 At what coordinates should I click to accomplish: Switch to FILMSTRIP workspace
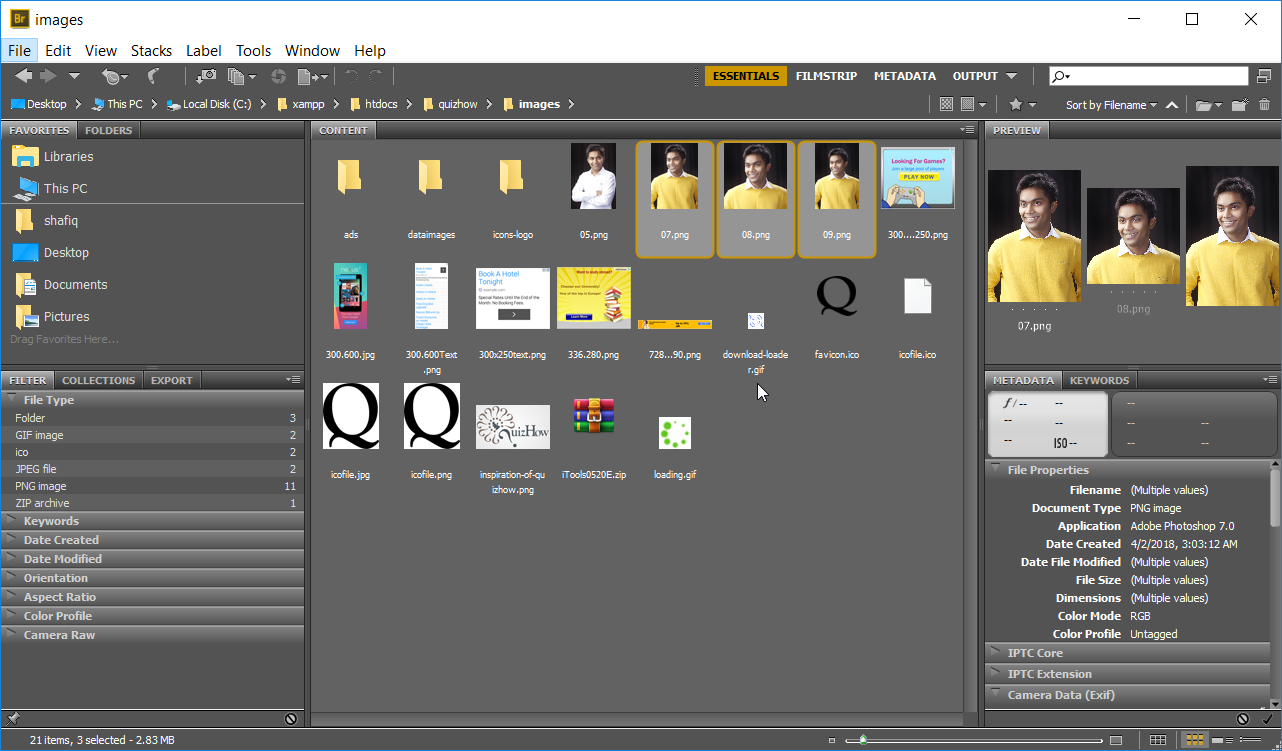pos(826,76)
